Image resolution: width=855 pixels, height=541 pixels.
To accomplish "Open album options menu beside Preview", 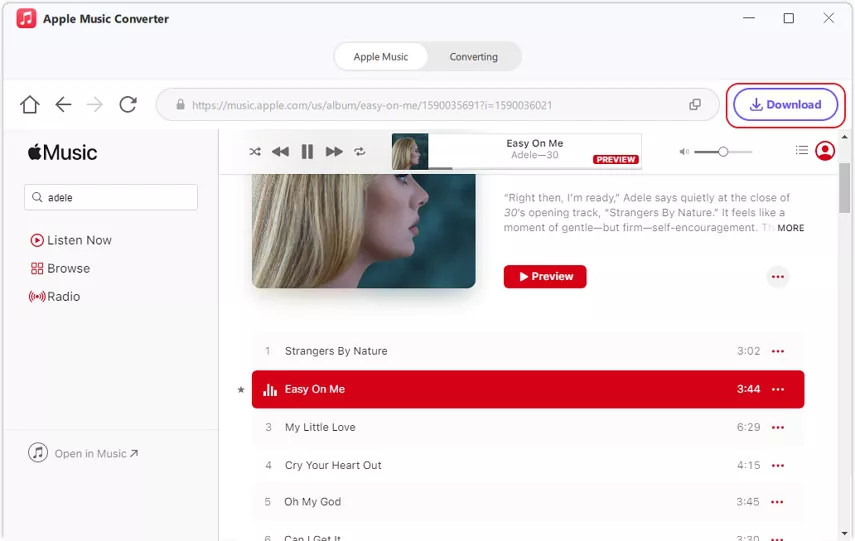I will pos(778,277).
